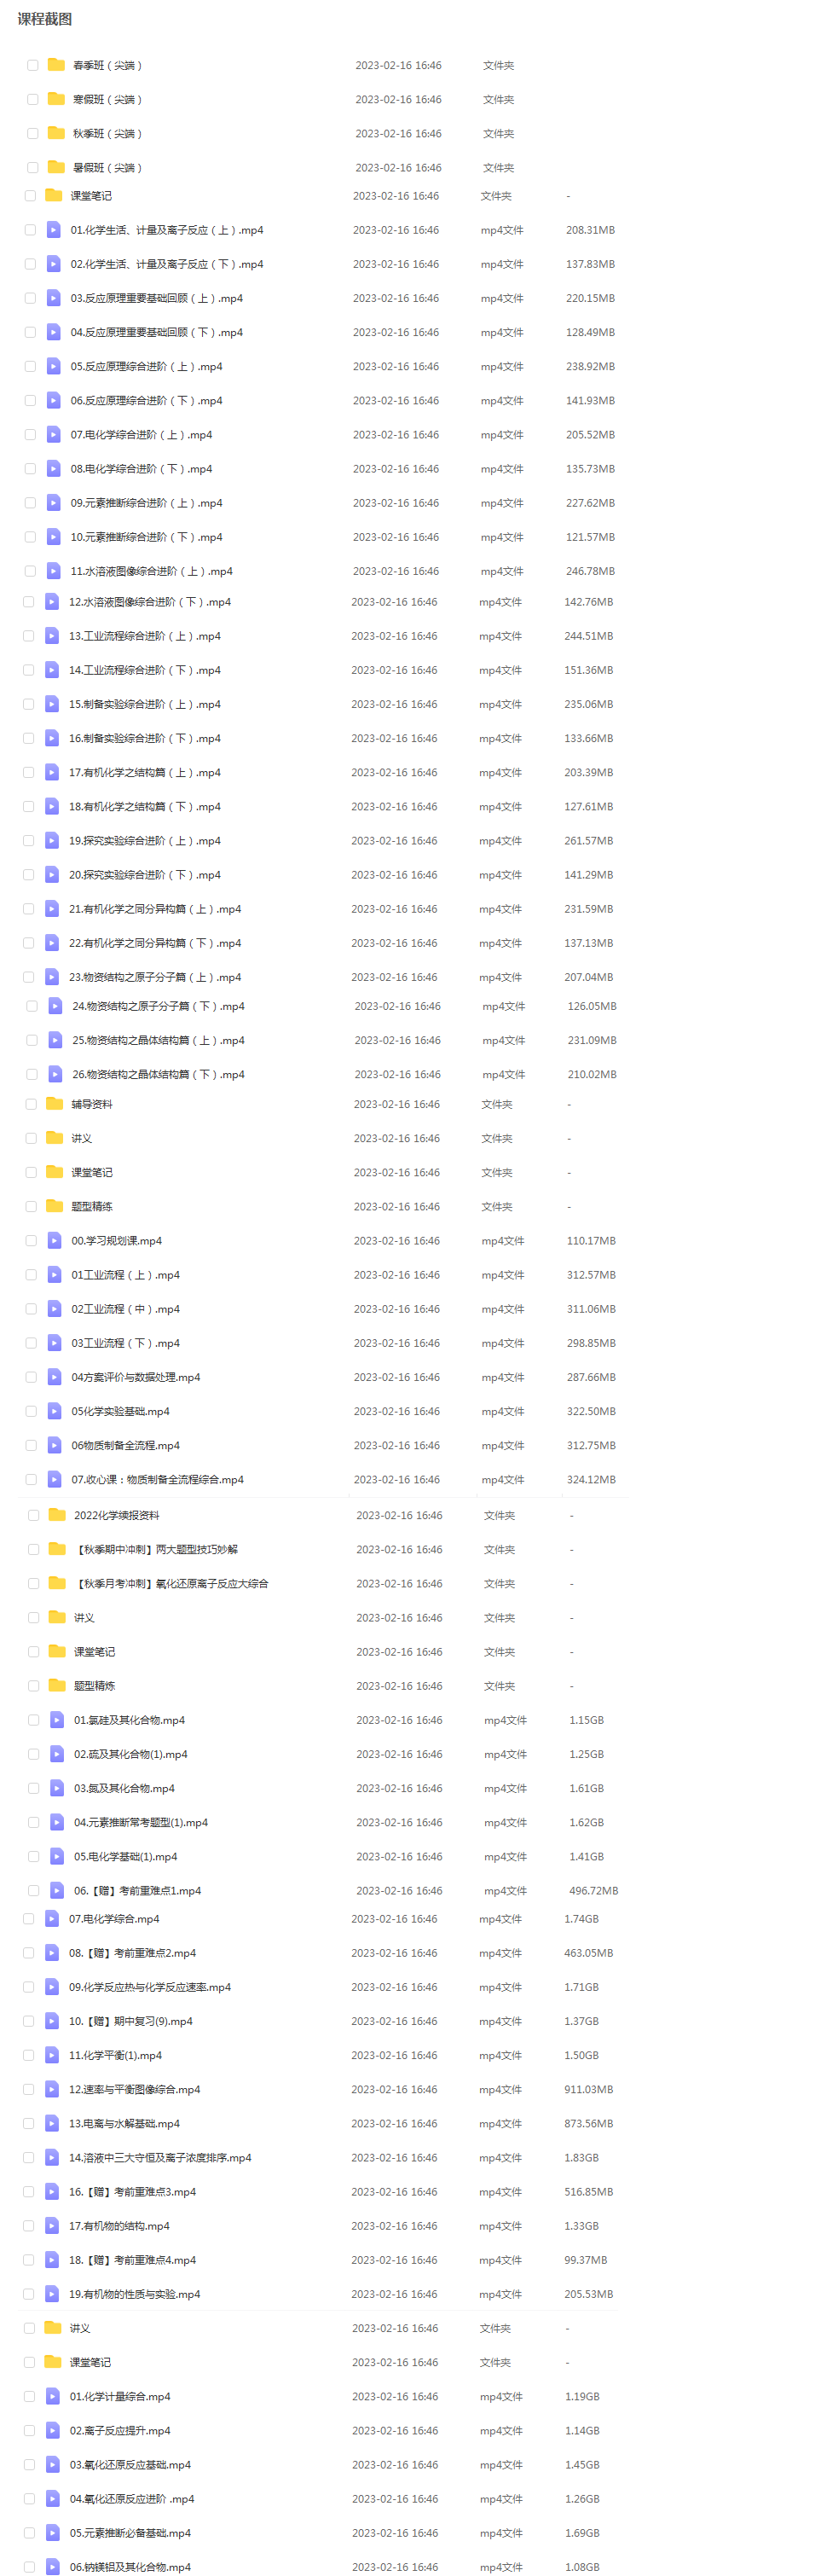Click video icon for 00.学习规划课.mp4
The width and height of the screenshot is (821, 2576).
pyautogui.click(x=55, y=1240)
